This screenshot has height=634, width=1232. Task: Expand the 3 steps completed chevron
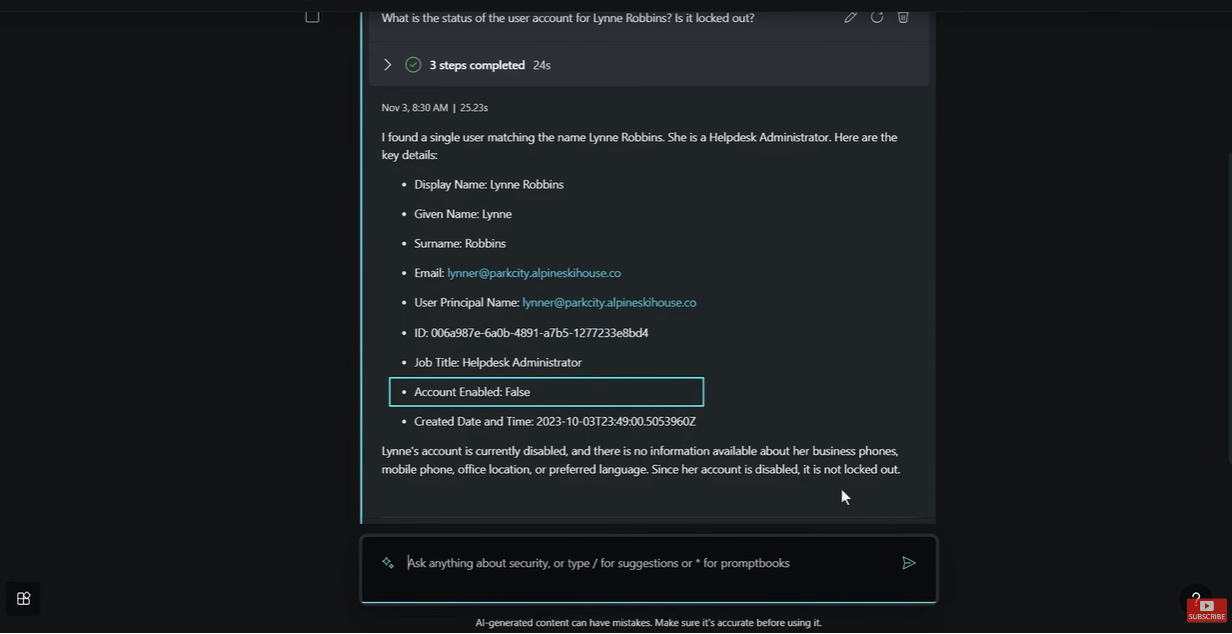point(387,65)
